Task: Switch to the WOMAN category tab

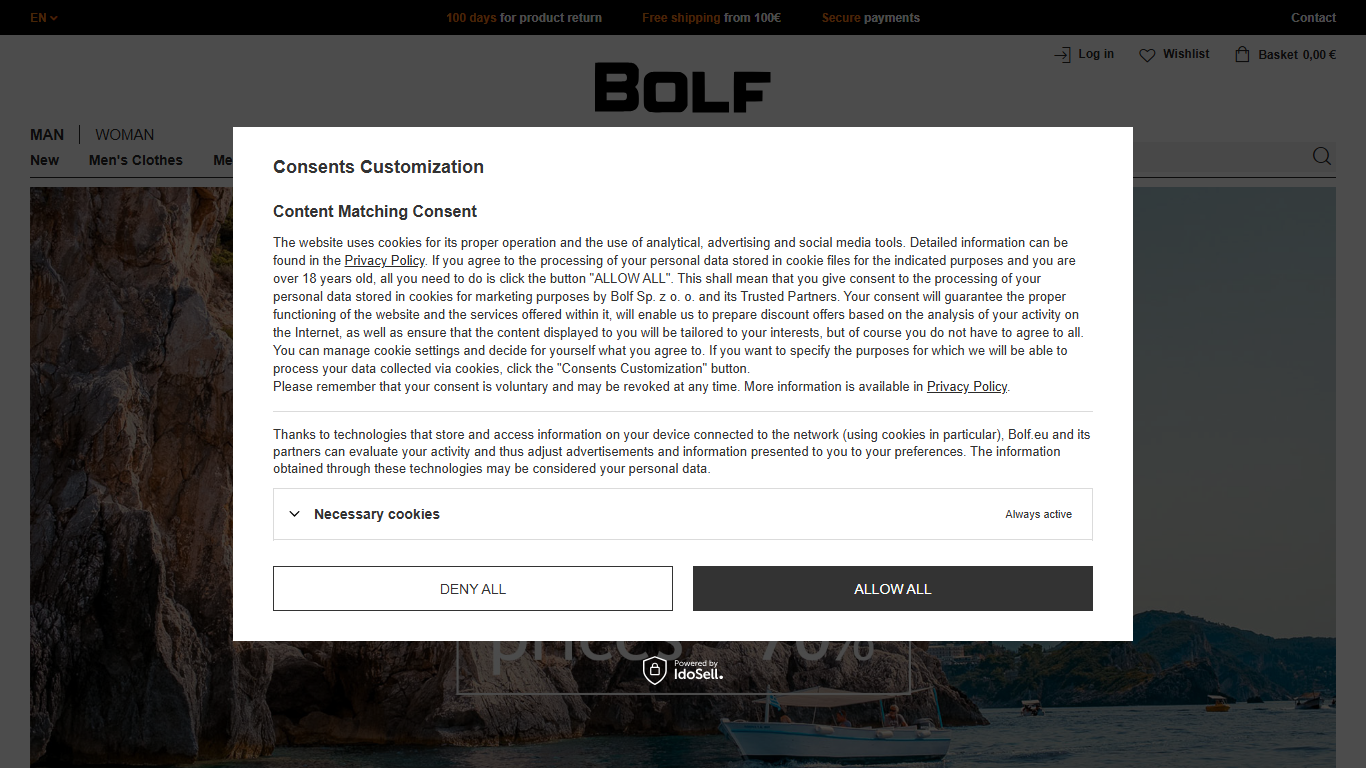Action: pos(125,134)
